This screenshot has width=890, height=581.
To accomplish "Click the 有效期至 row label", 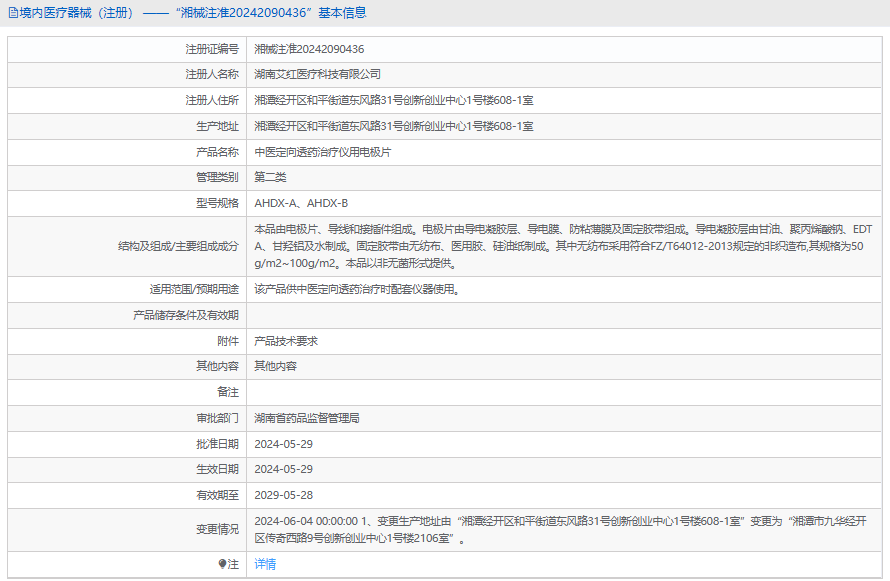I will pyautogui.click(x=217, y=495).
